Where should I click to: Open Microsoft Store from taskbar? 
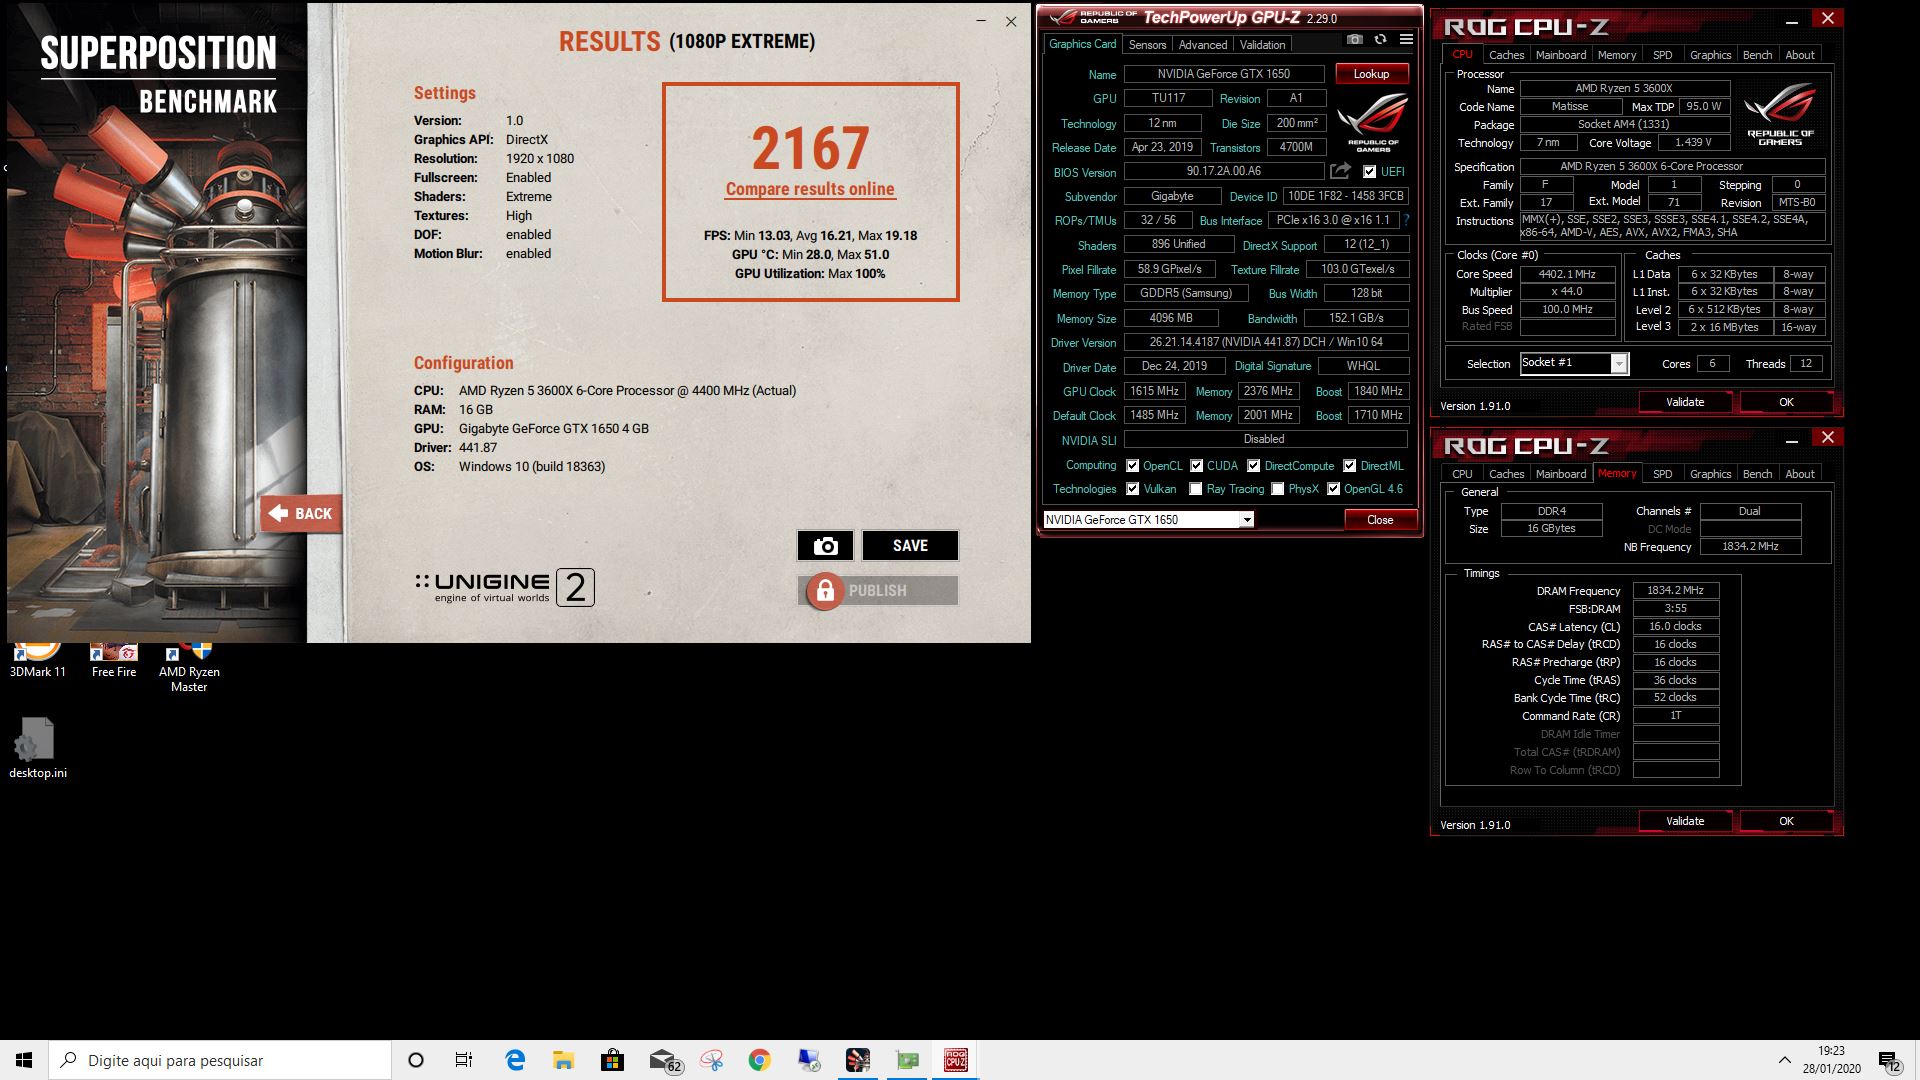[612, 1060]
